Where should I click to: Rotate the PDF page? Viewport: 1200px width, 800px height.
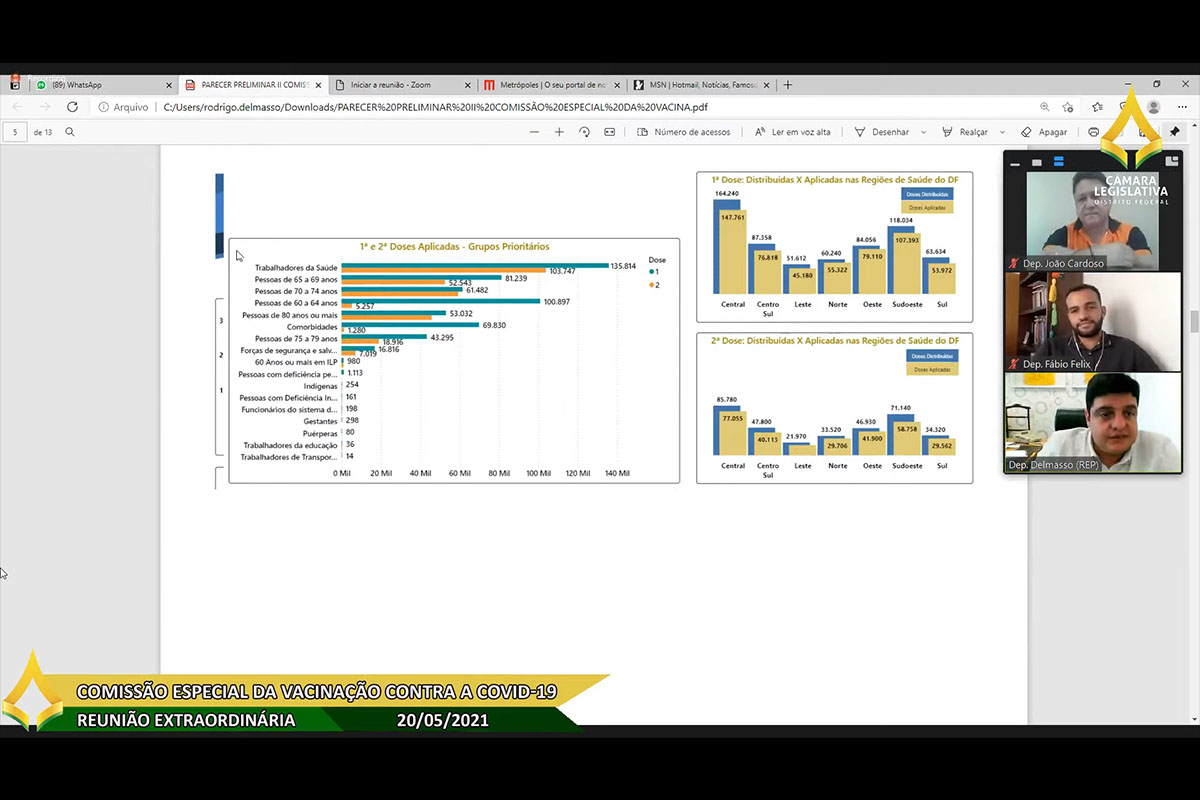[585, 132]
